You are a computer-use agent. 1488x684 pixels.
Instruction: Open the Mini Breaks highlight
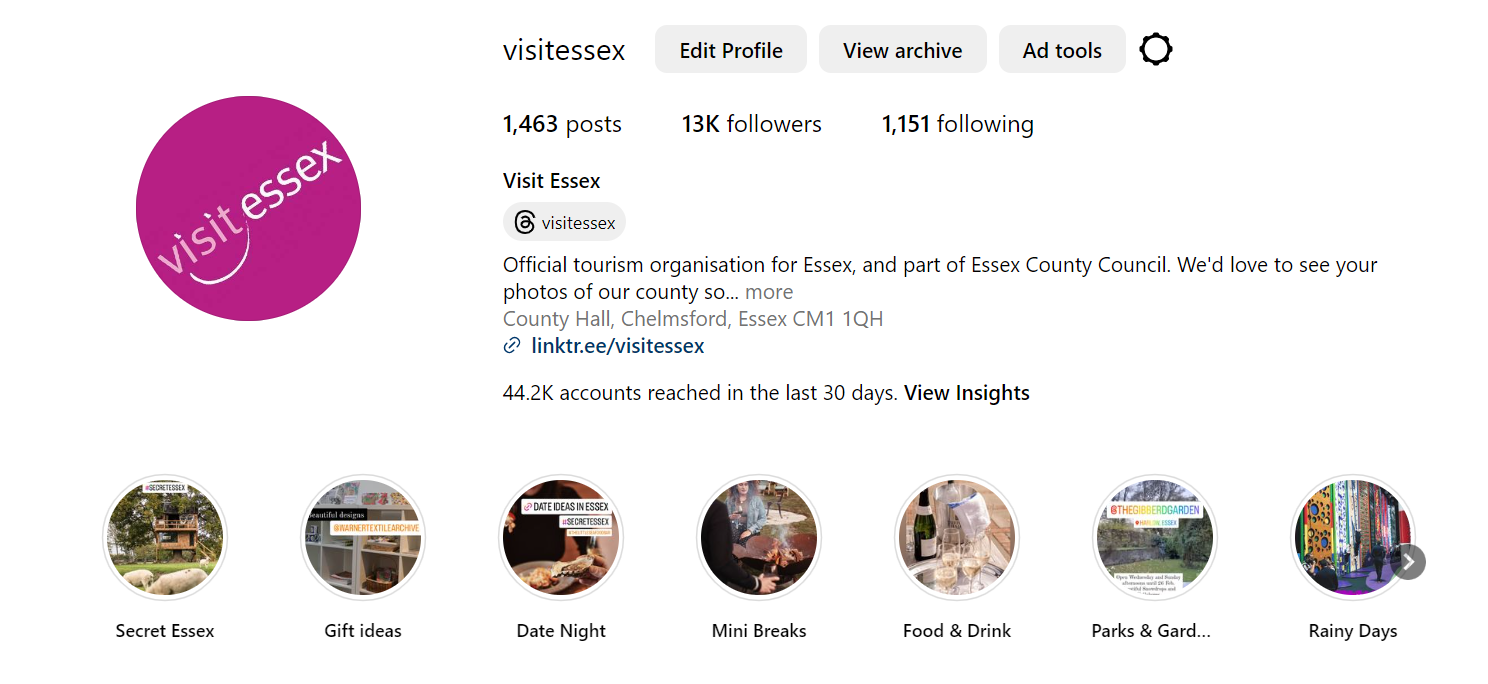(759, 537)
